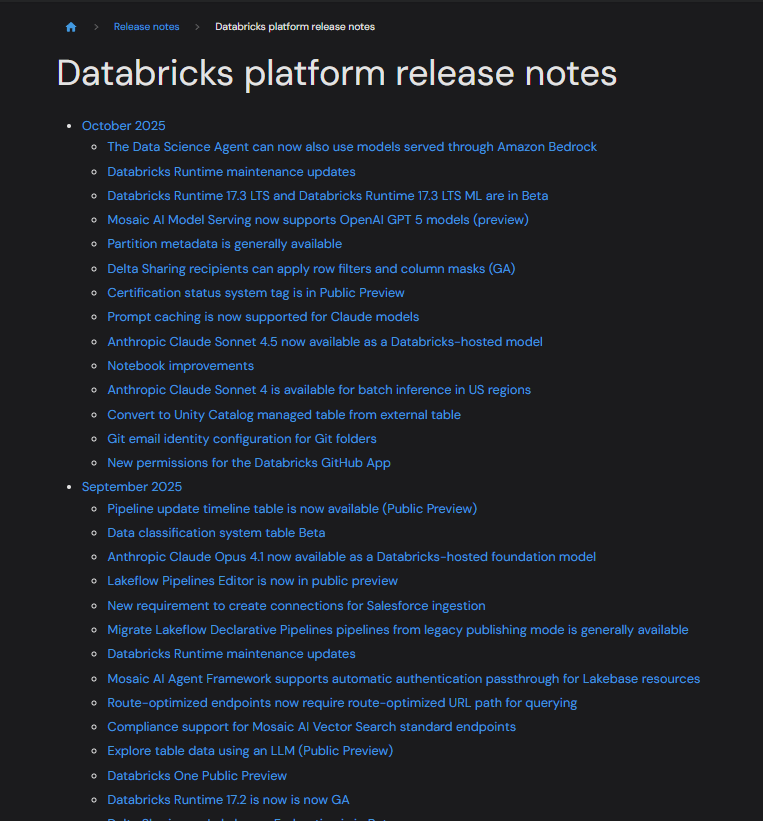Open Delta Sharing row filters link
Screen dimensions: 763x821
(311, 269)
